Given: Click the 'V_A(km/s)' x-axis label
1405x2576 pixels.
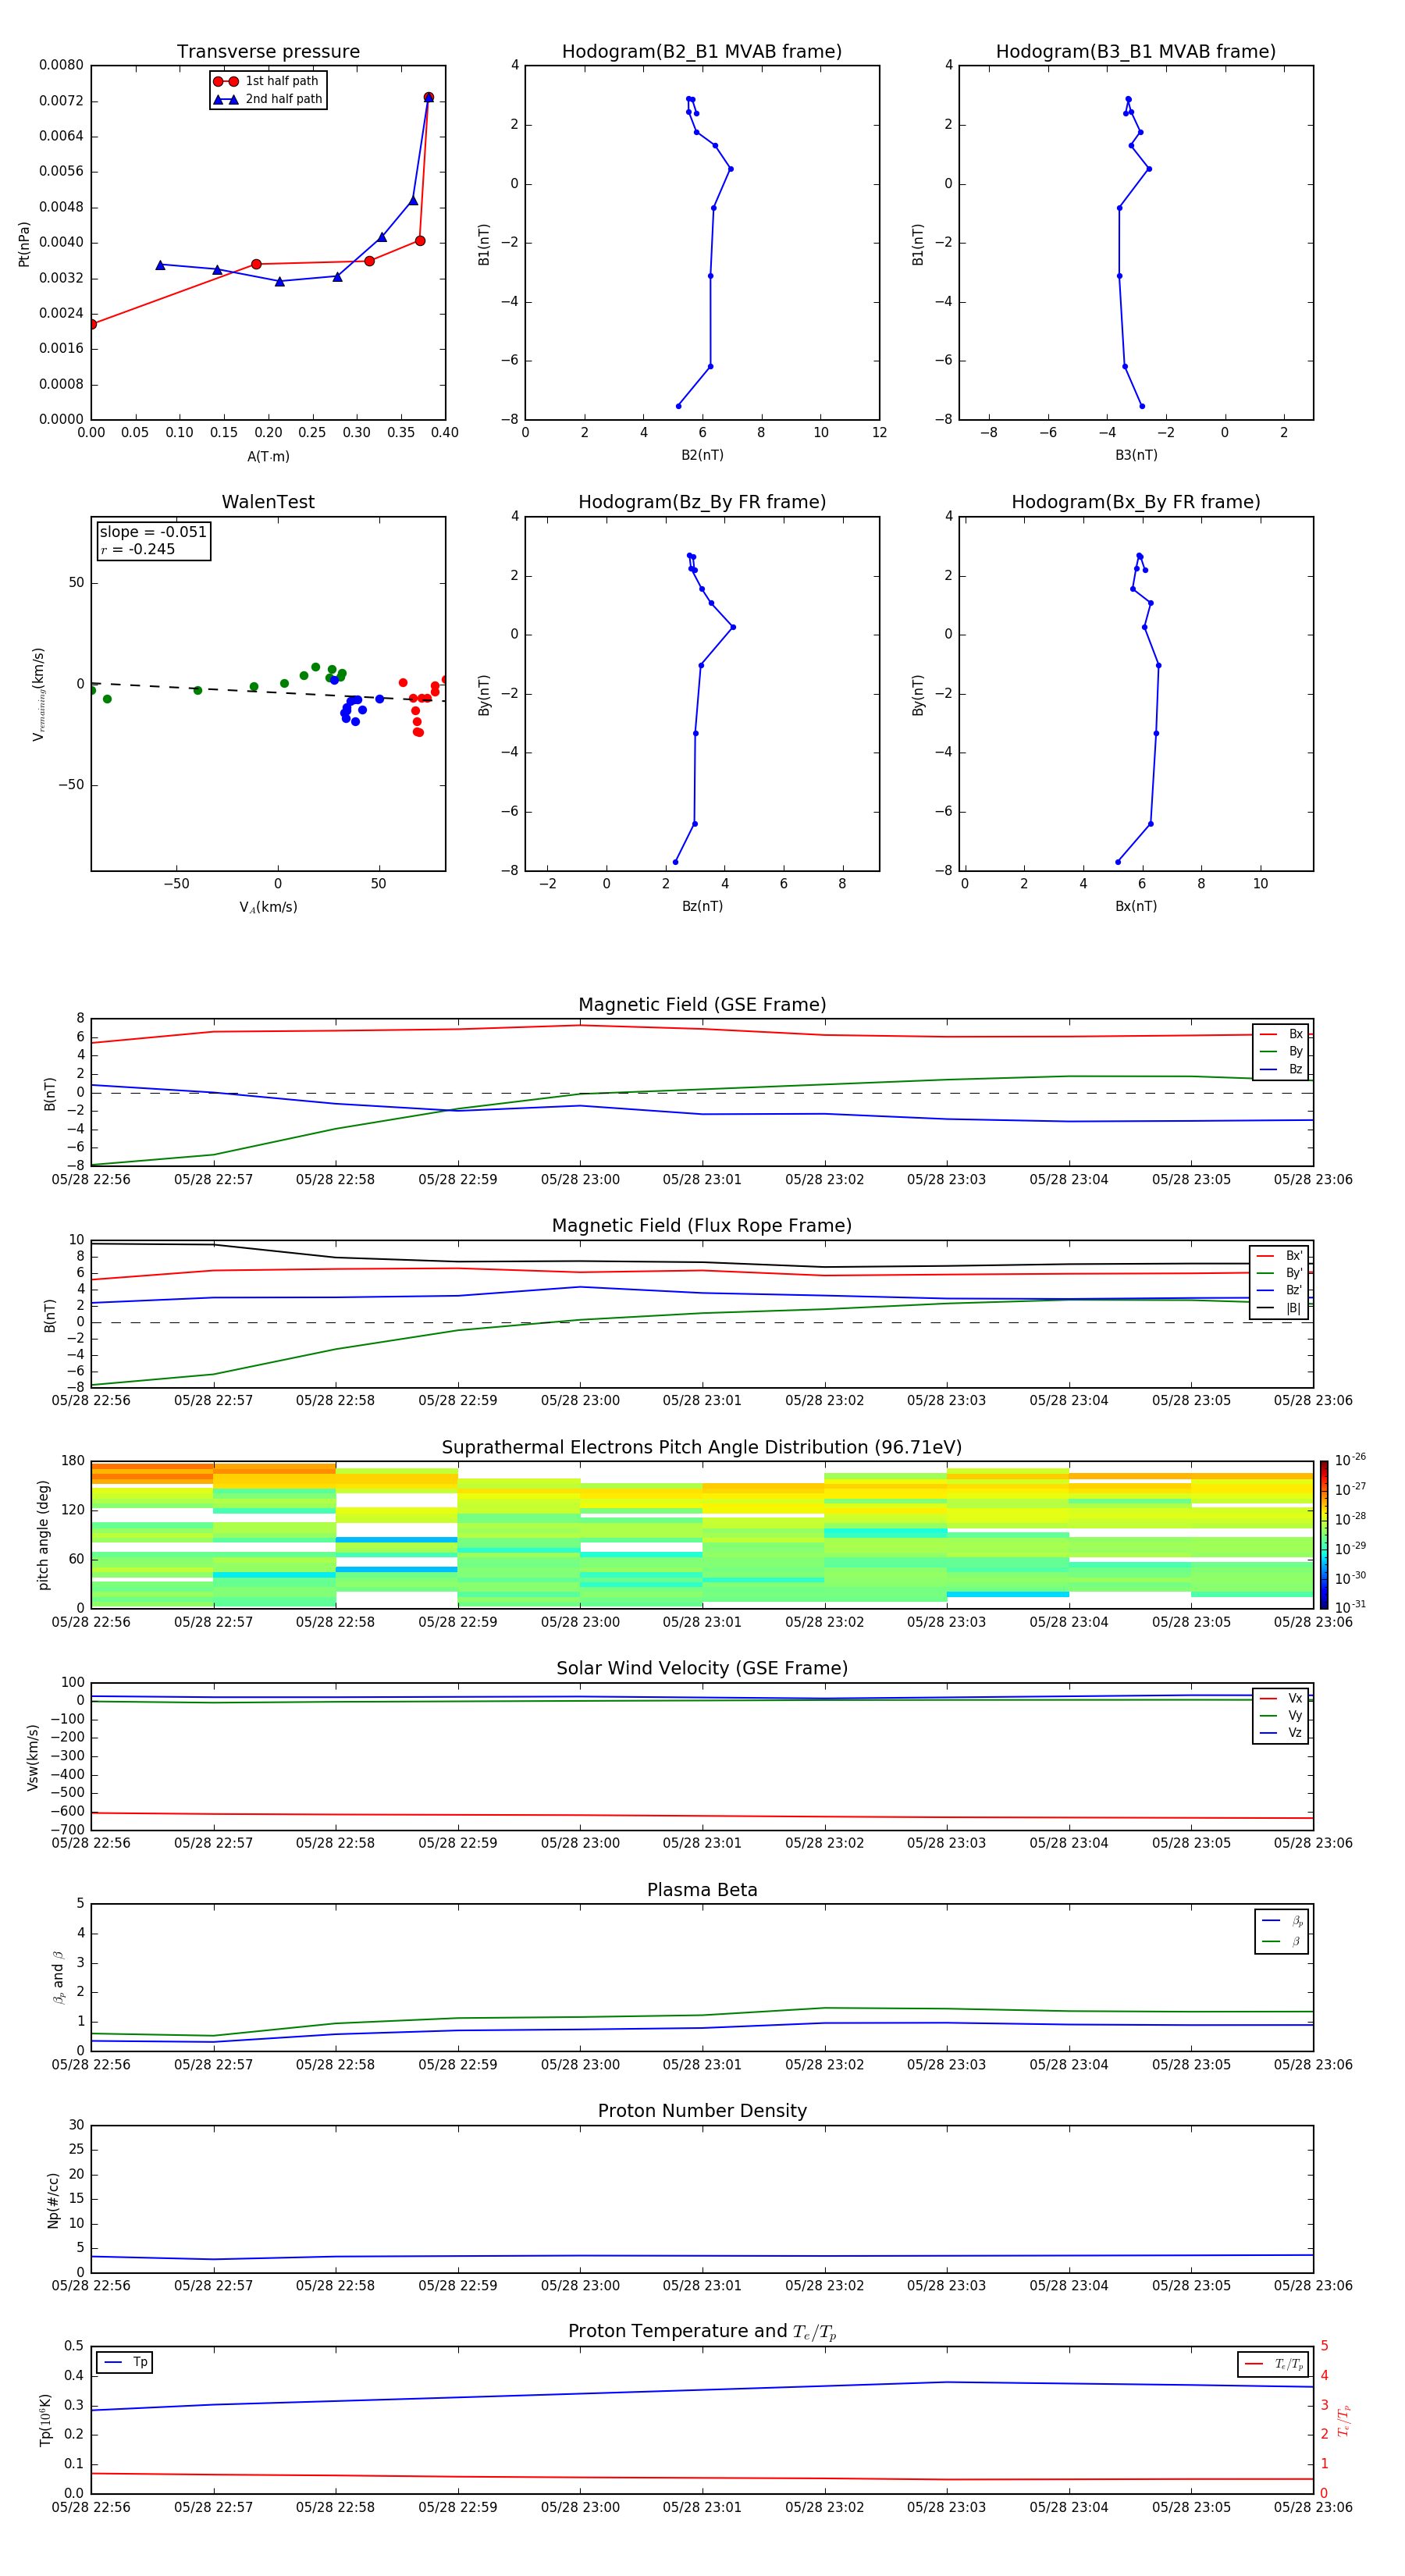Looking at the screenshot, I should (x=268, y=907).
